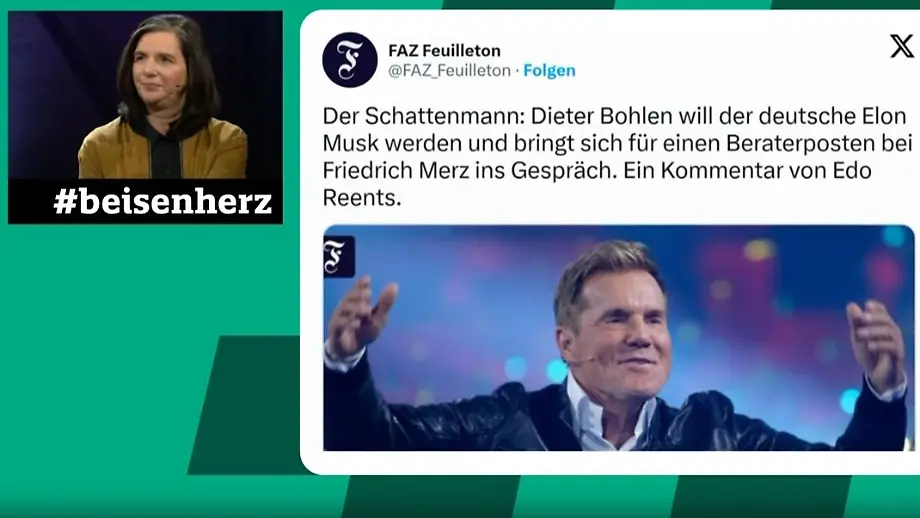
Task: Open the tweet's embedded stage photo
Action: point(618,338)
